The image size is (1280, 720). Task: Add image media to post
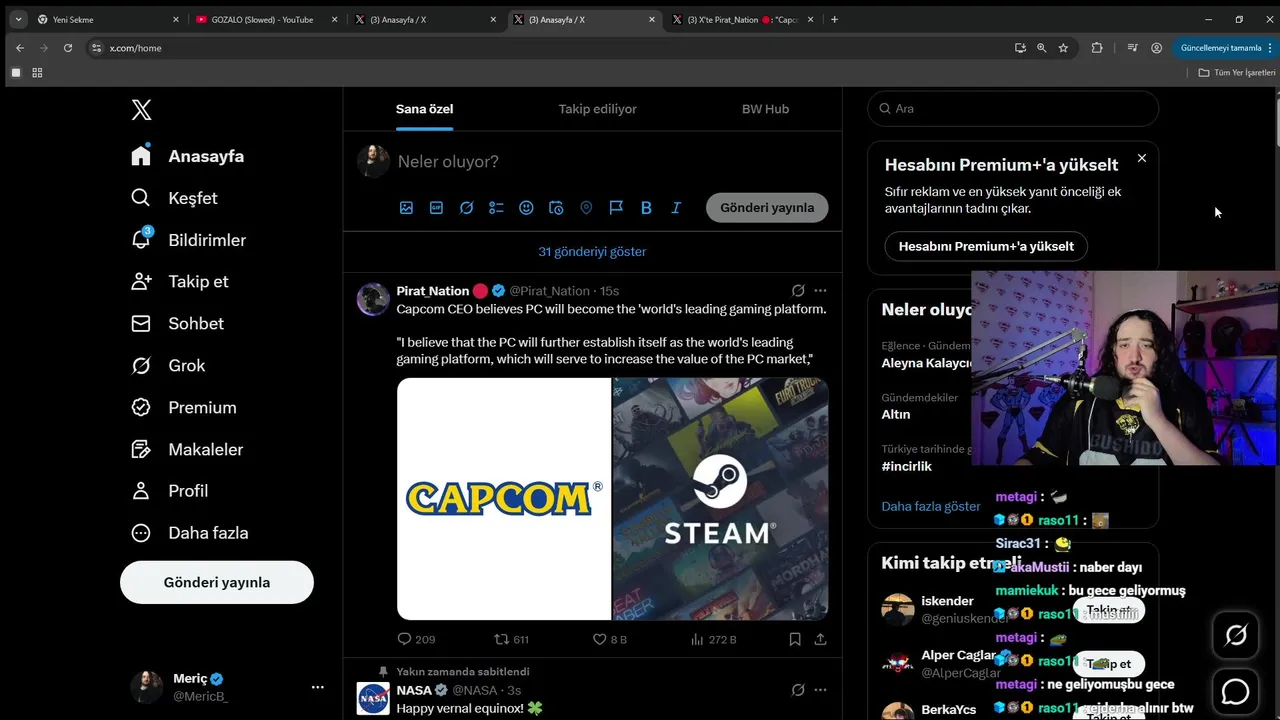tap(406, 208)
